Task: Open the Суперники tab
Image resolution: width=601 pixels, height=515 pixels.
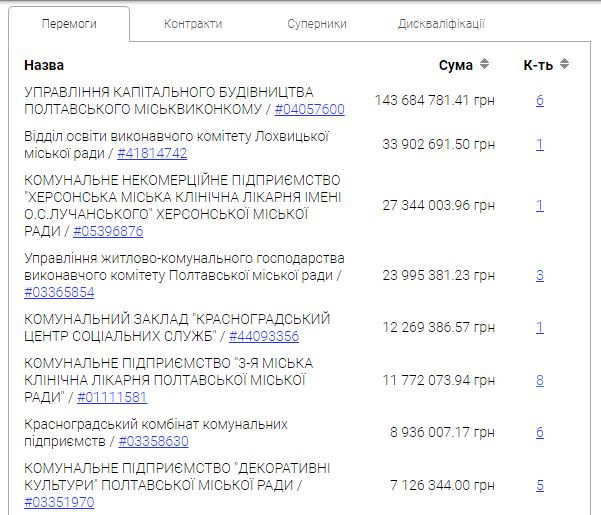Action: [316, 24]
